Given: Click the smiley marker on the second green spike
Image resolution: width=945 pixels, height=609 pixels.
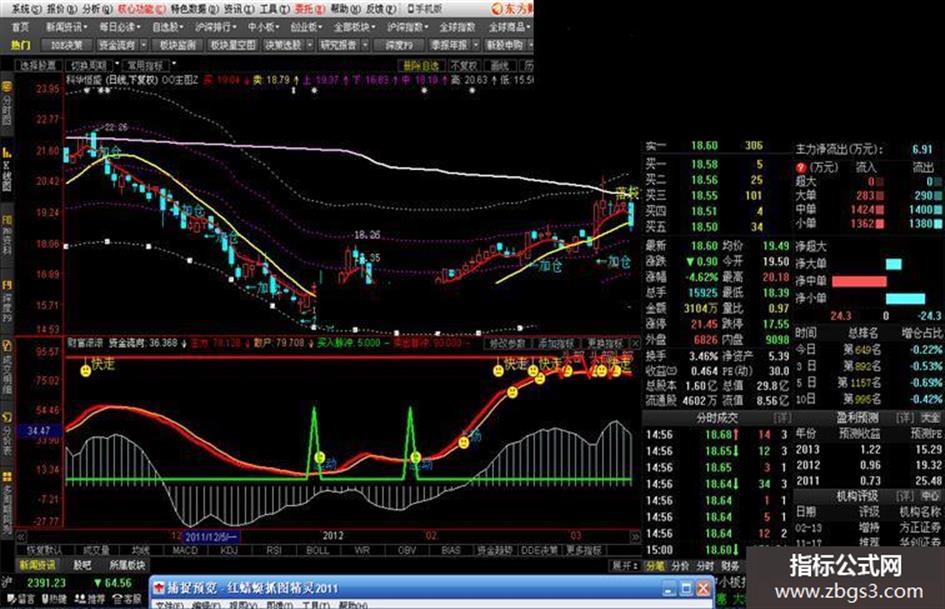Looking at the screenshot, I should [415, 458].
